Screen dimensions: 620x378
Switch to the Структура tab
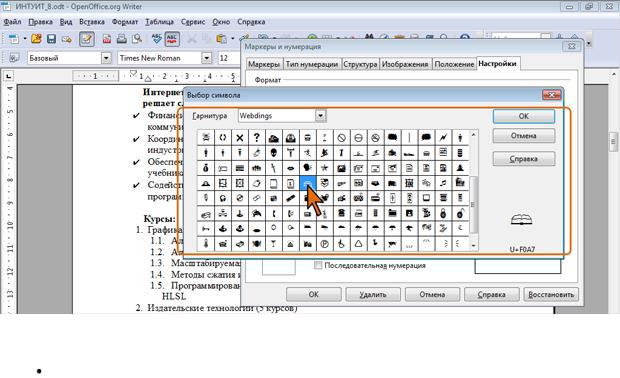coord(360,64)
